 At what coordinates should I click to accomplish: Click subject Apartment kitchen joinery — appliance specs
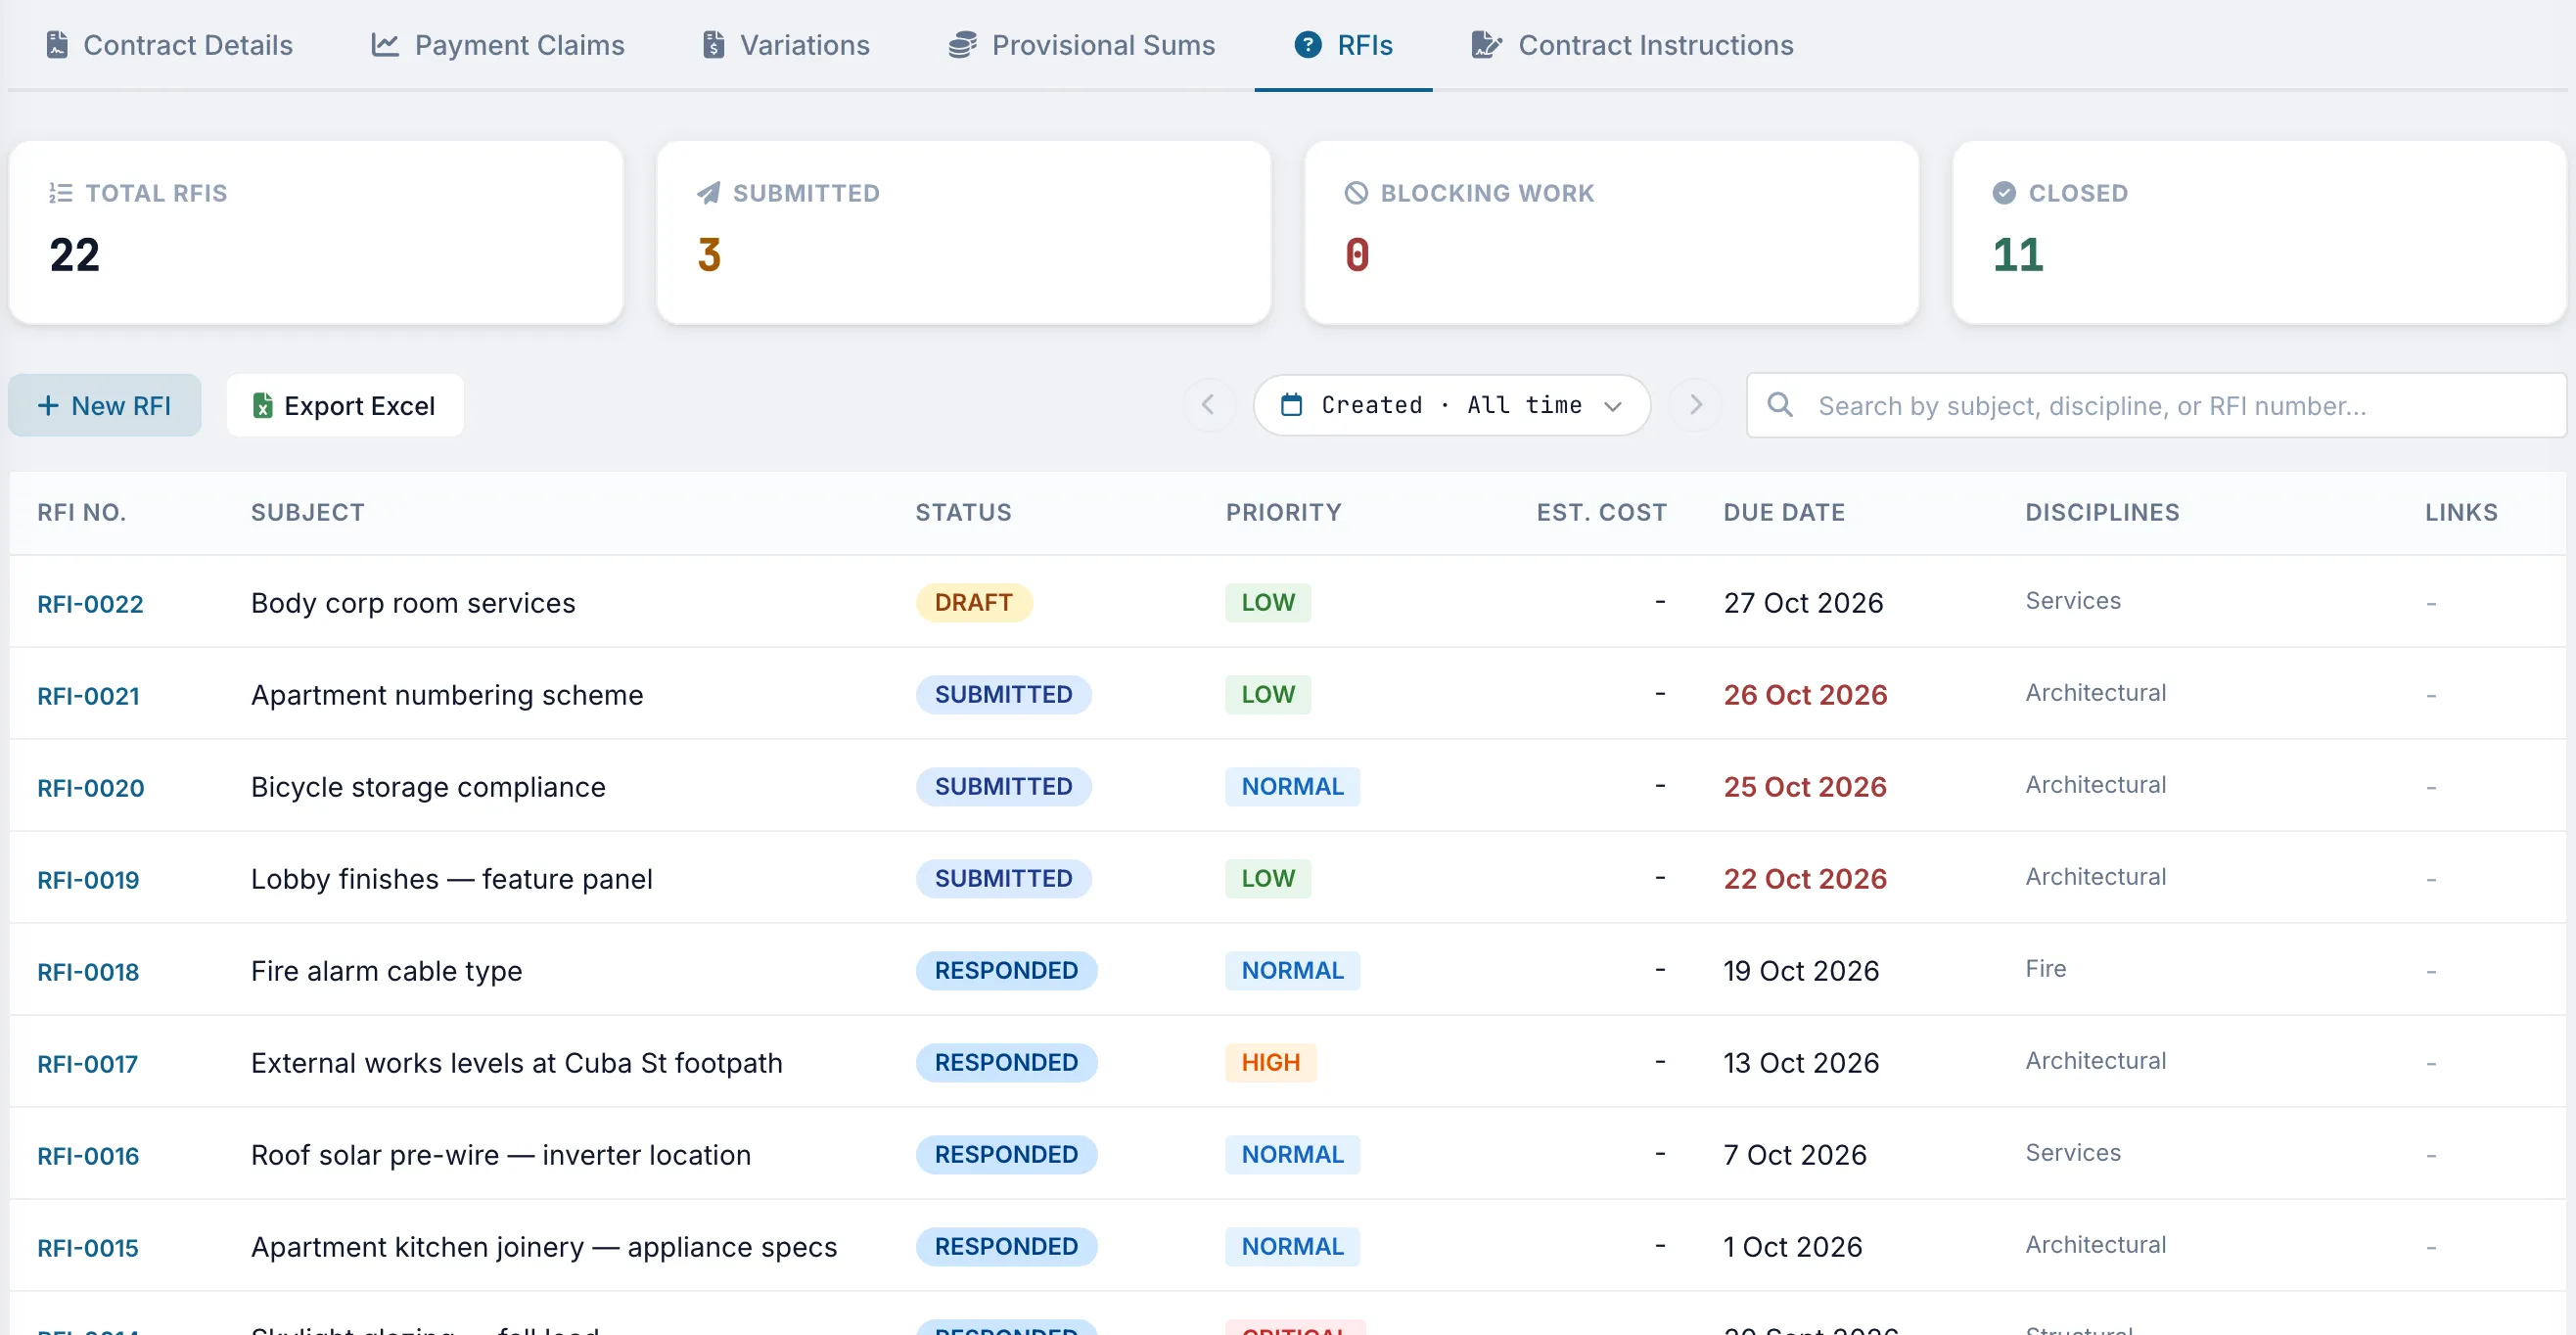[543, 1247]
